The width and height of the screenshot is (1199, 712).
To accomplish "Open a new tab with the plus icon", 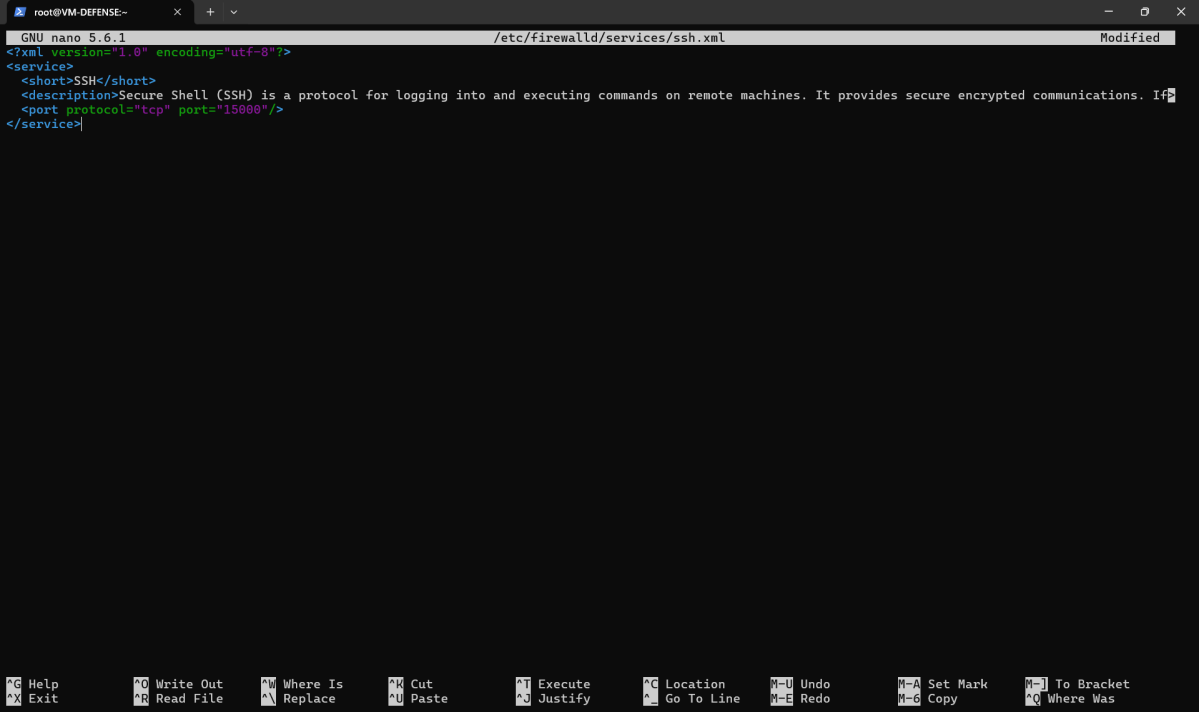I will pyautogui.click(x=209, y=12).
